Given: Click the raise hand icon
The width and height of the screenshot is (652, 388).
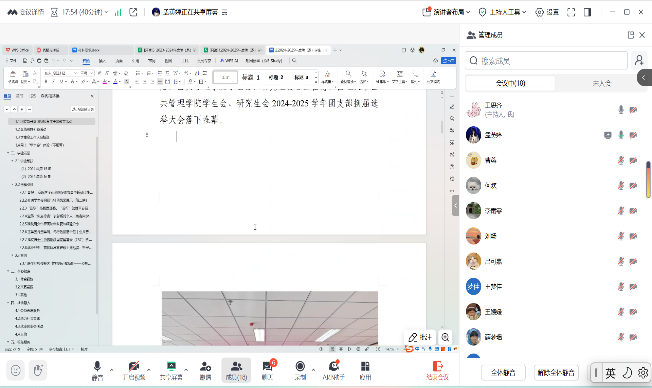Looking at the screenshot, I should tap(38, 370).
